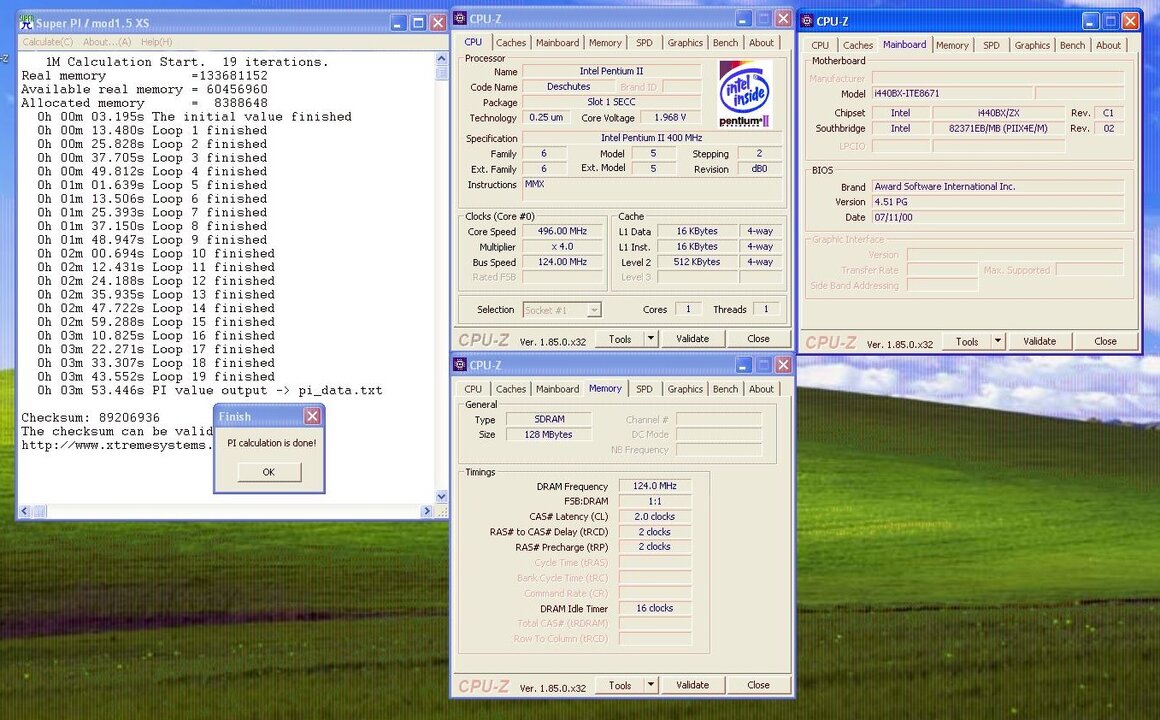Expand the Tools dropdown arrow in the Mainboard window
1160x720 pixels.
998,341
